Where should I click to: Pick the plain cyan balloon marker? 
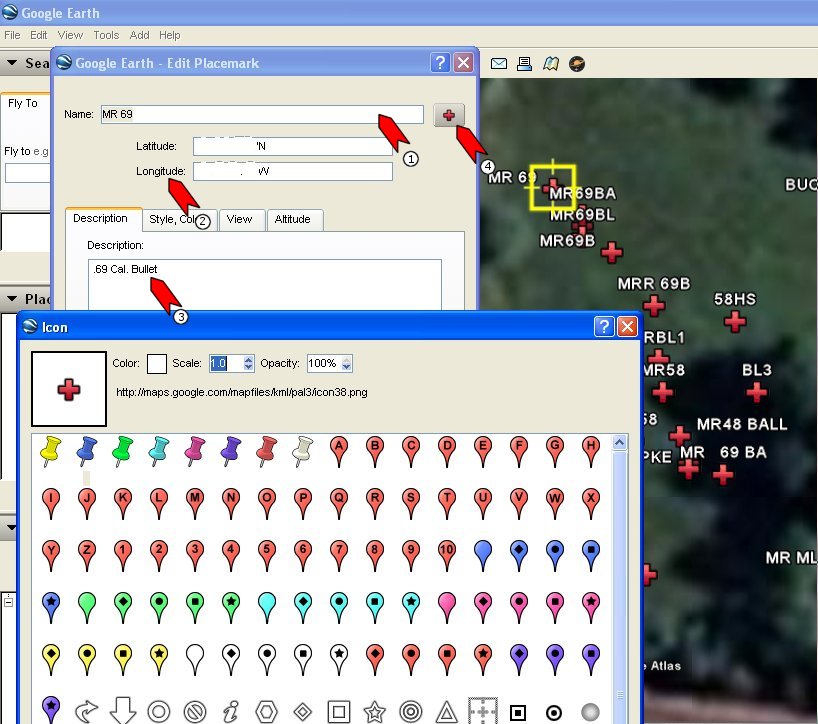[267, 608]
